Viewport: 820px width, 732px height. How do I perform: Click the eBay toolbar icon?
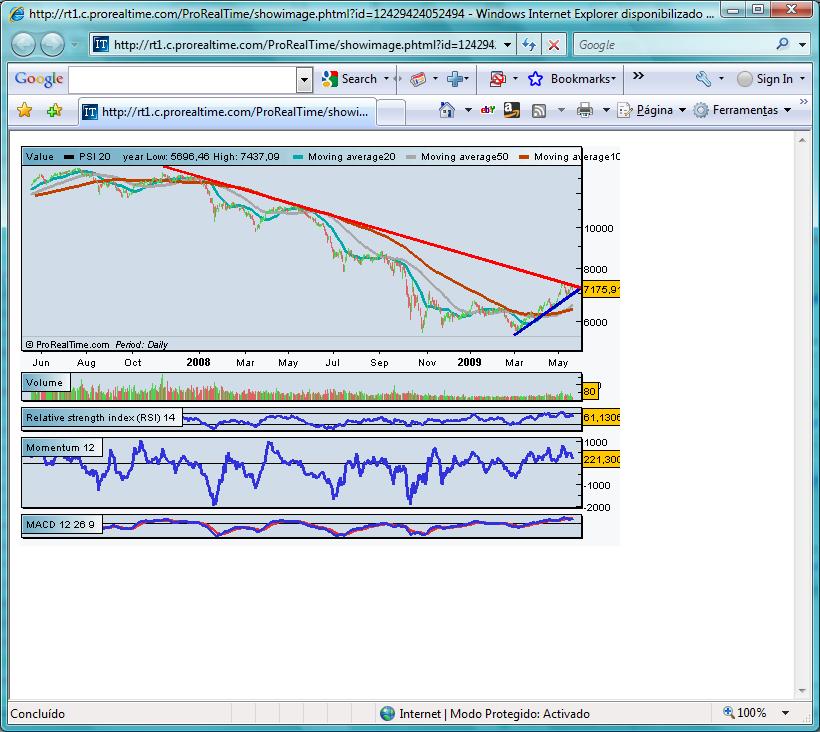pyautogui.click(x=487, y=110)
